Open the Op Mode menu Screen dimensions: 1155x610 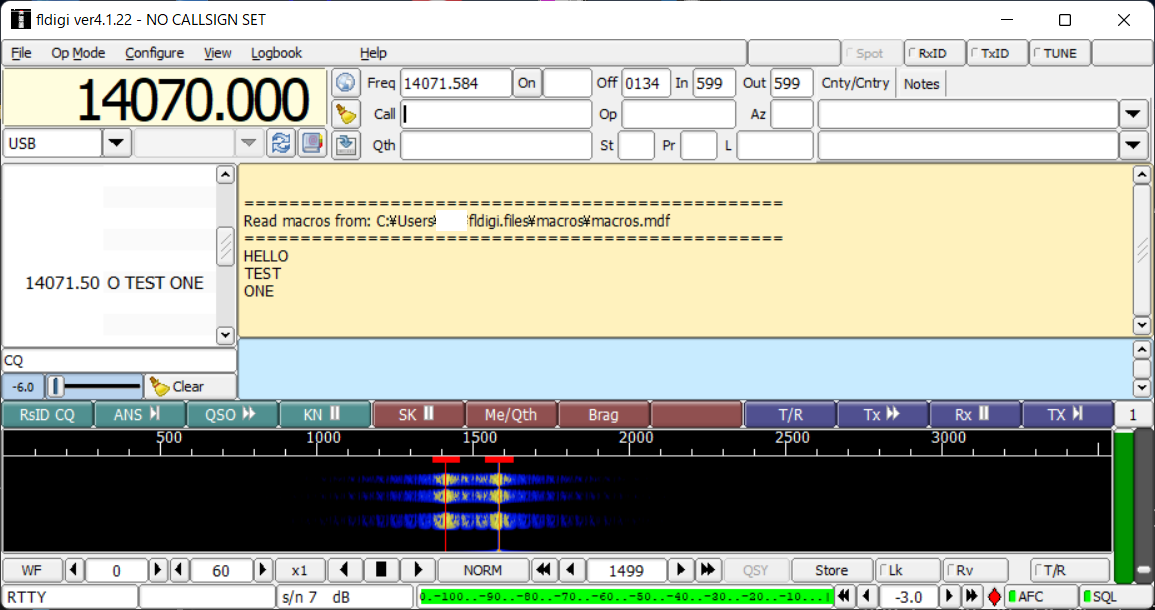[x=78, y=53]
